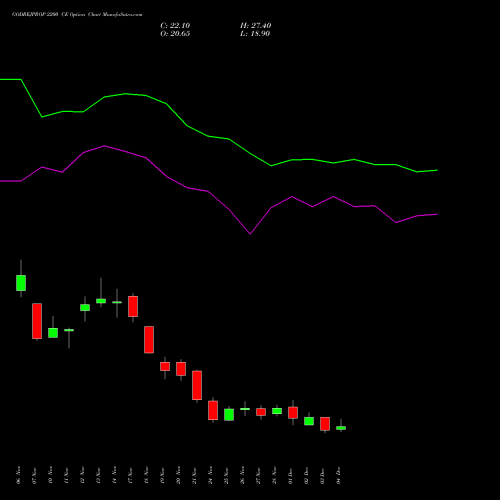Screen dimensions: 500x500
Task: Click the 20 Nov date label
Action: (x=178, y=475)
